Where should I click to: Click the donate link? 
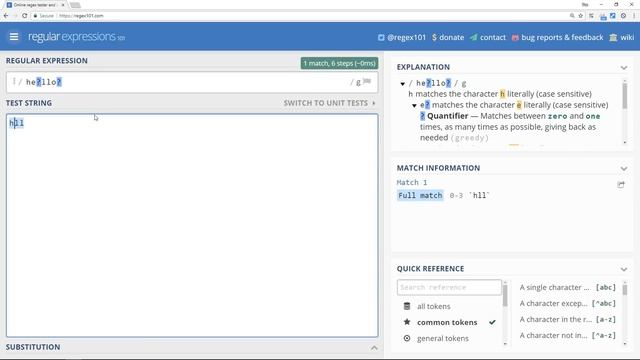tap(451, 37)
